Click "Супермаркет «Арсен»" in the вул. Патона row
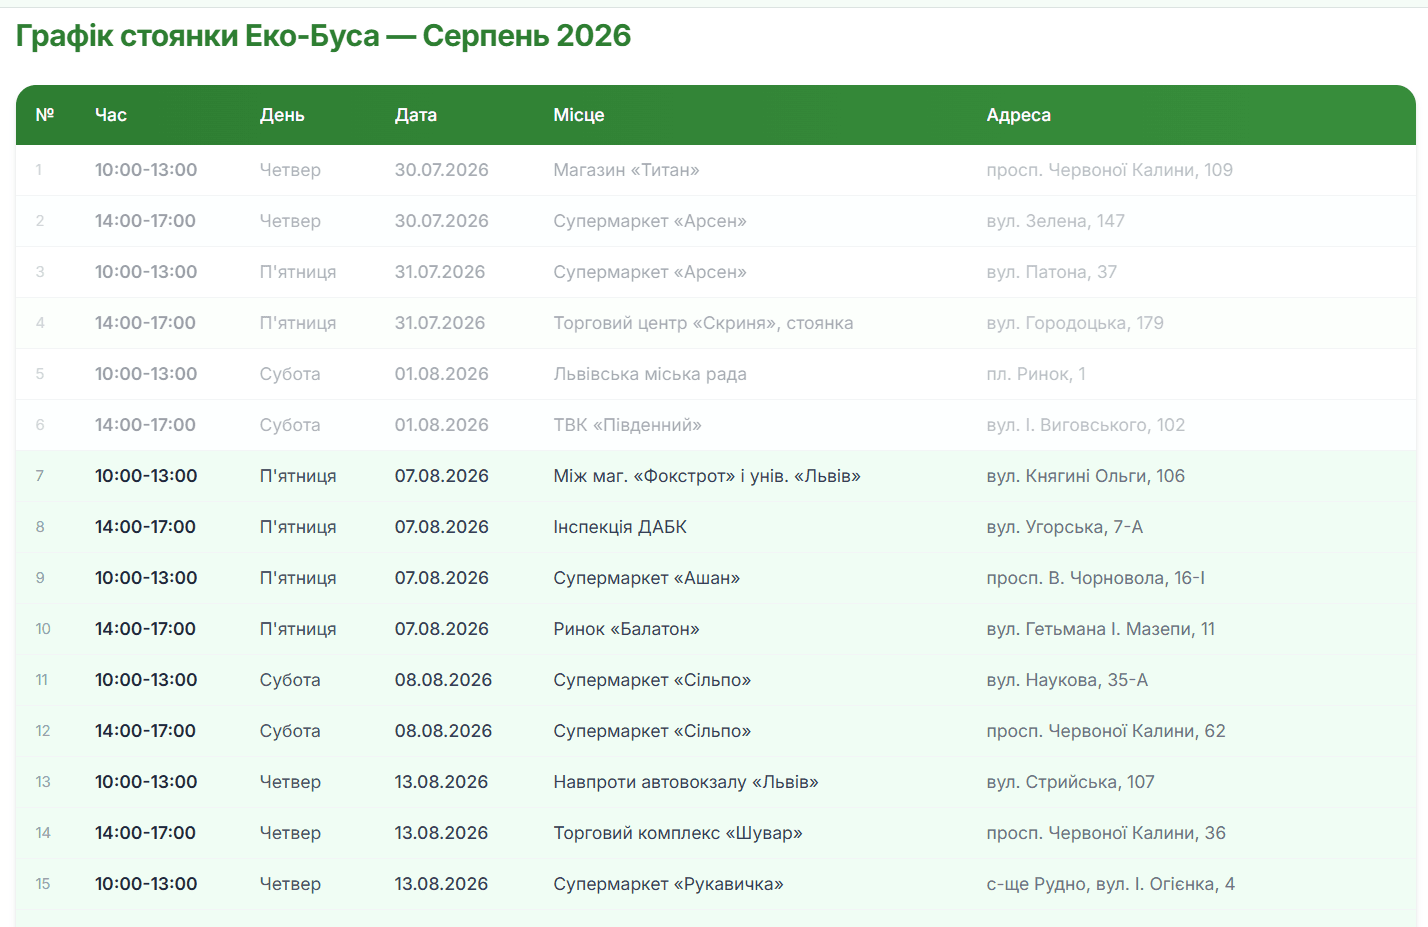Screen dimensions: 1428x927 click(650, 272)
